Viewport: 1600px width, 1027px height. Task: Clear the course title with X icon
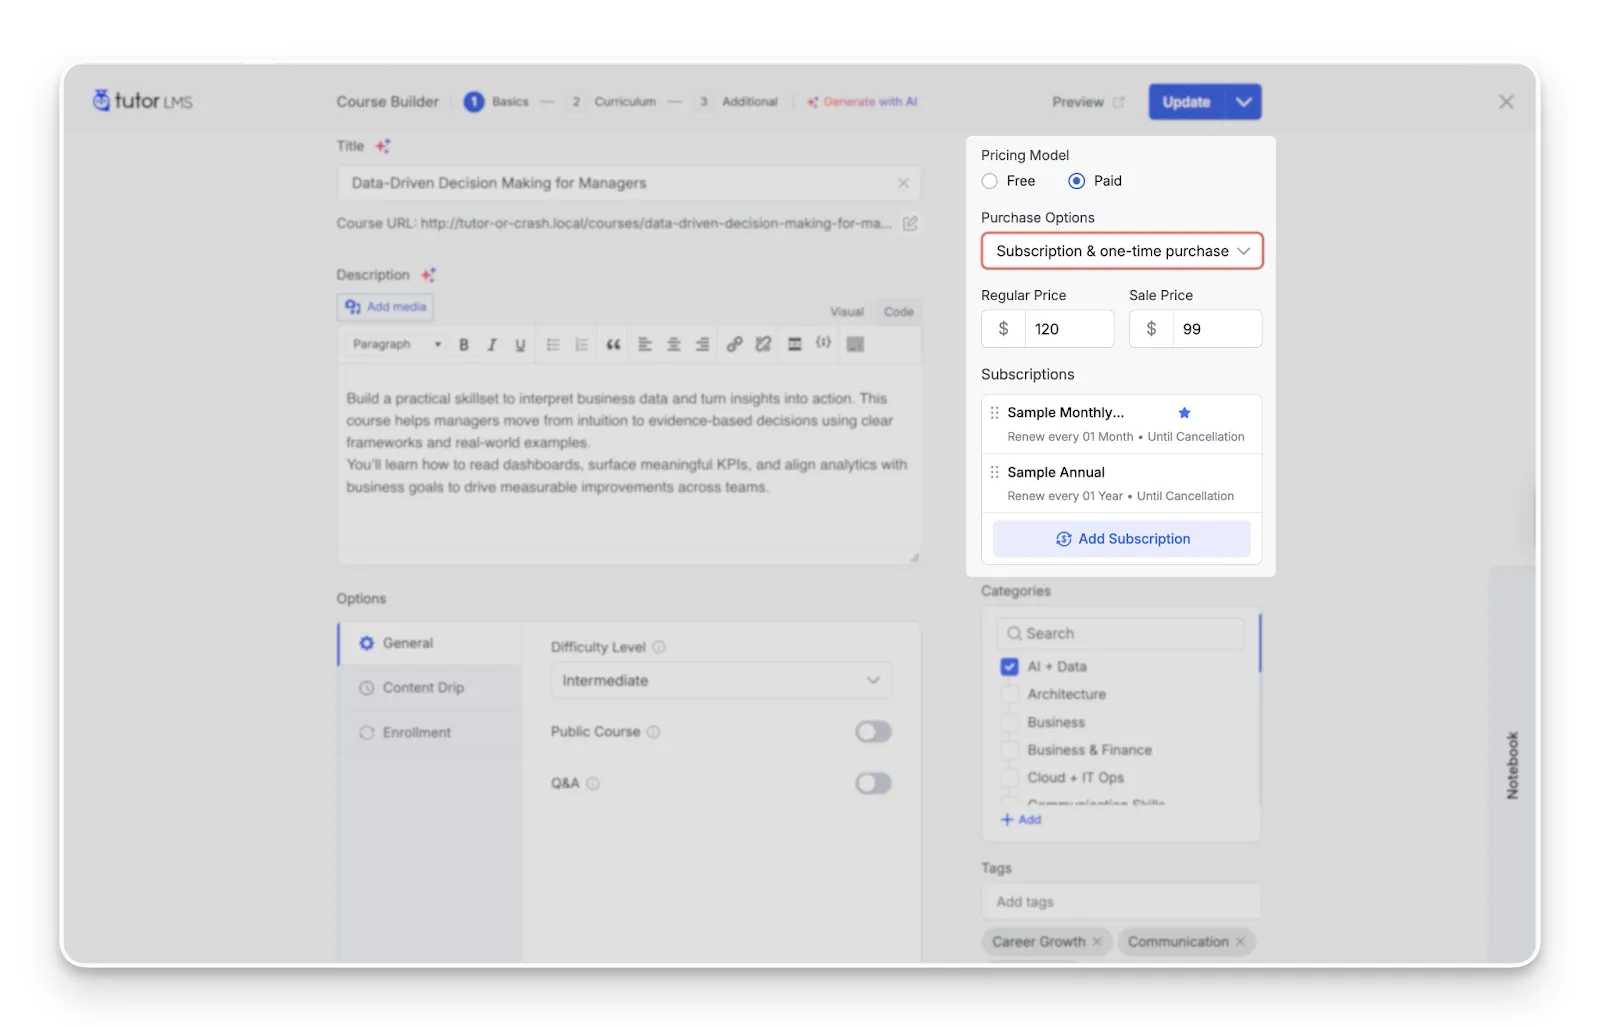[x=903, y=183]
